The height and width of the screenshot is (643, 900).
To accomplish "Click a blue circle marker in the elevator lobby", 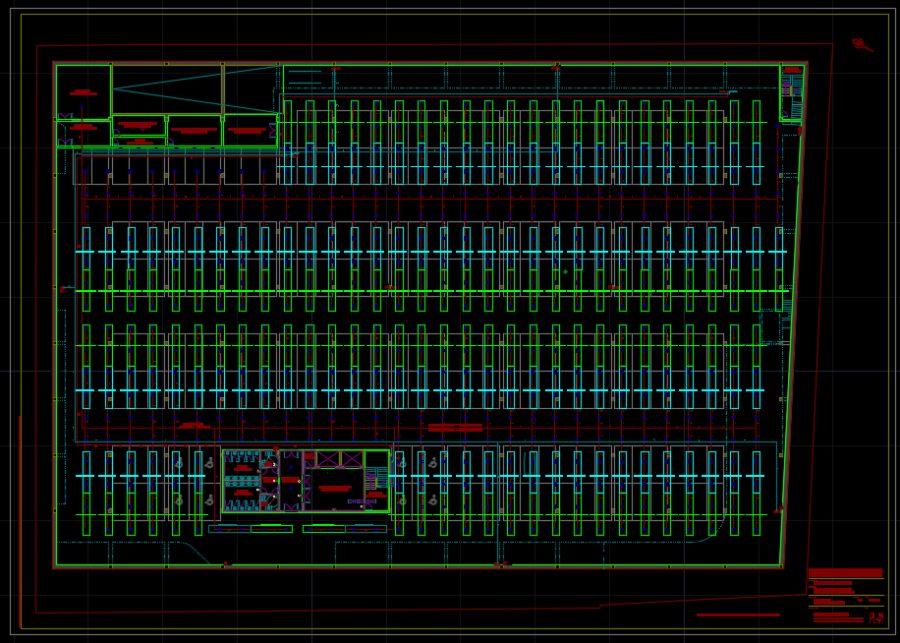I will click(x=290, y=467).
